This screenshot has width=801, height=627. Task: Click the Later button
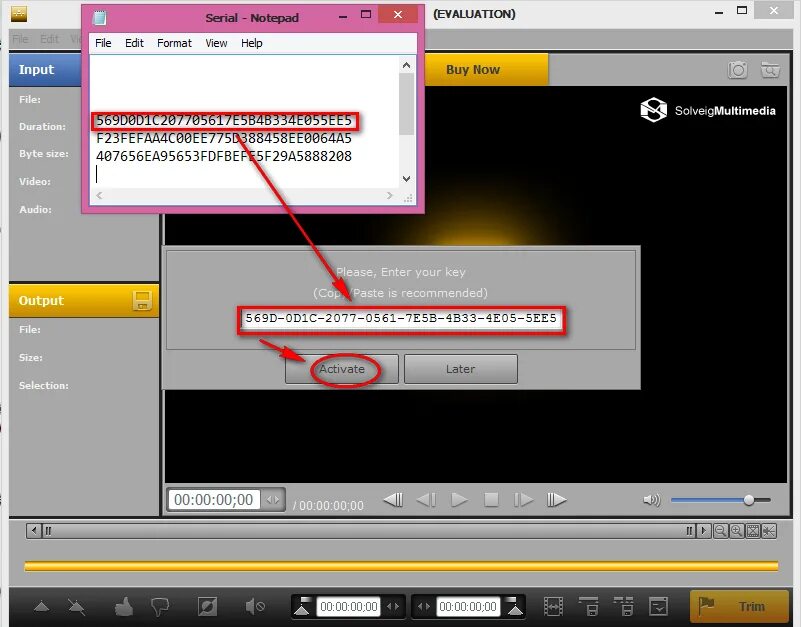point(461,369)
